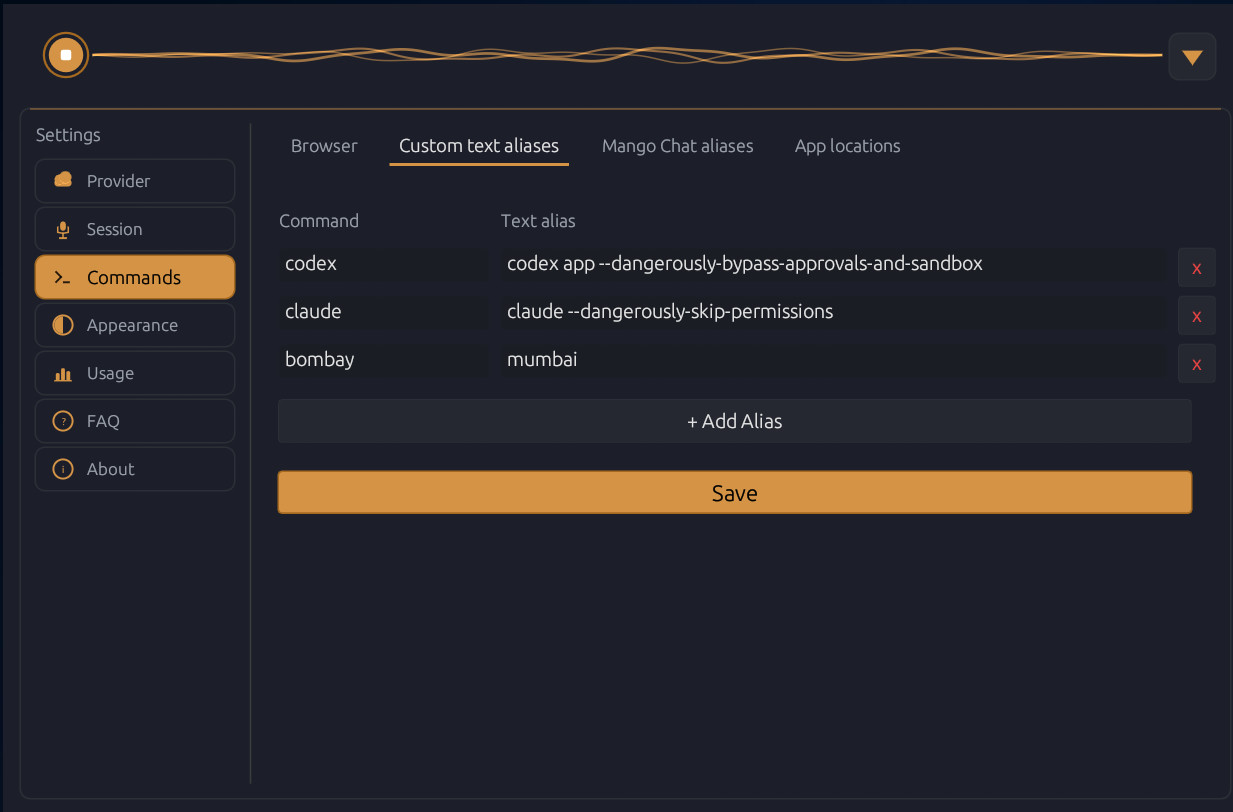Select the Provider icon in sidebar
Image resolution: width=1233 pixels, height=812 pixels.
(x=63, y=181)
